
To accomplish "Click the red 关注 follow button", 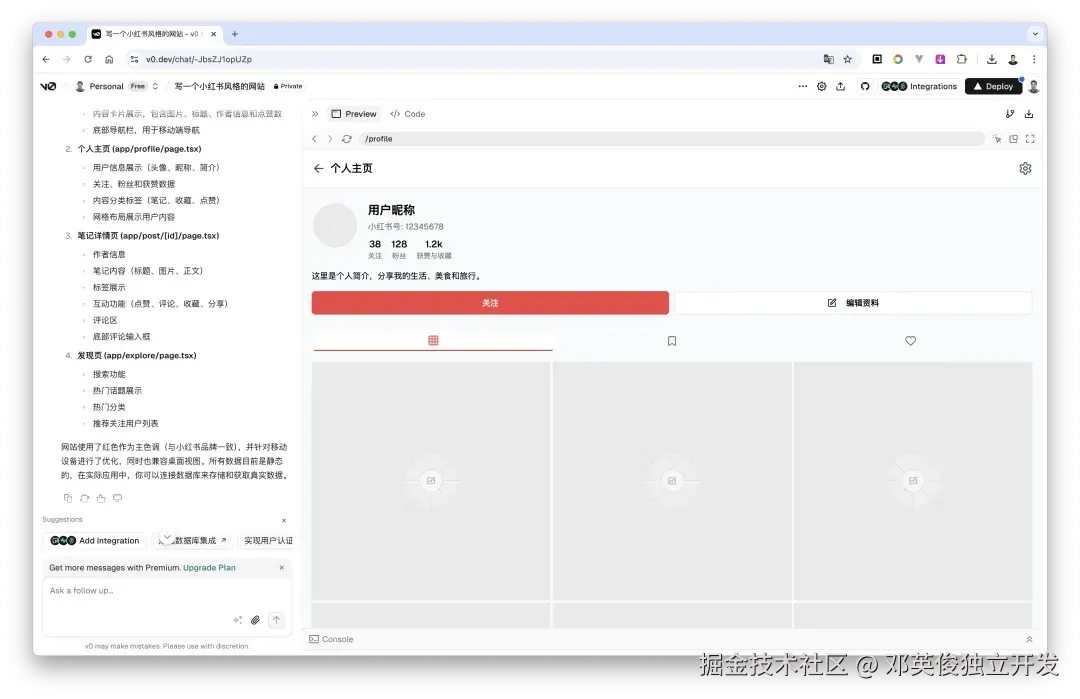I will point(490,302).
